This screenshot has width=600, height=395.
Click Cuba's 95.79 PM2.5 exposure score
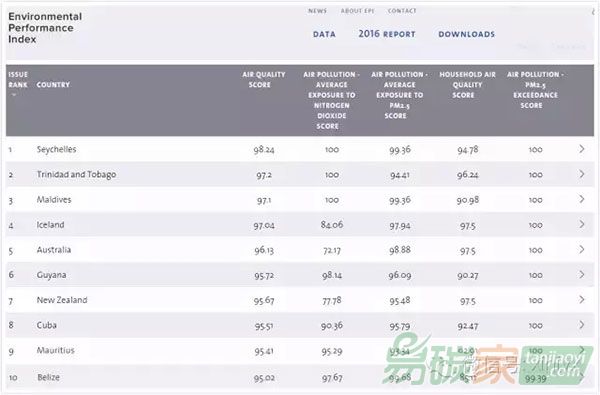point(399,326)
